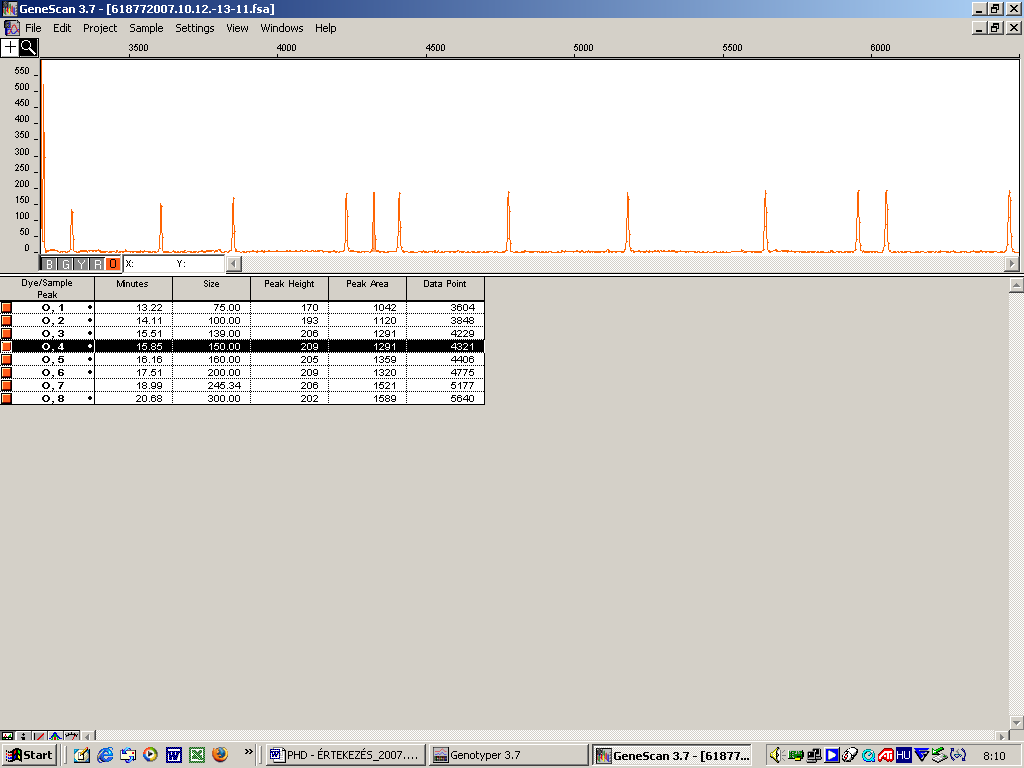This screenshot has height=768, width=1024.
Task: Open the Windows menu
Action: (281, 28)
